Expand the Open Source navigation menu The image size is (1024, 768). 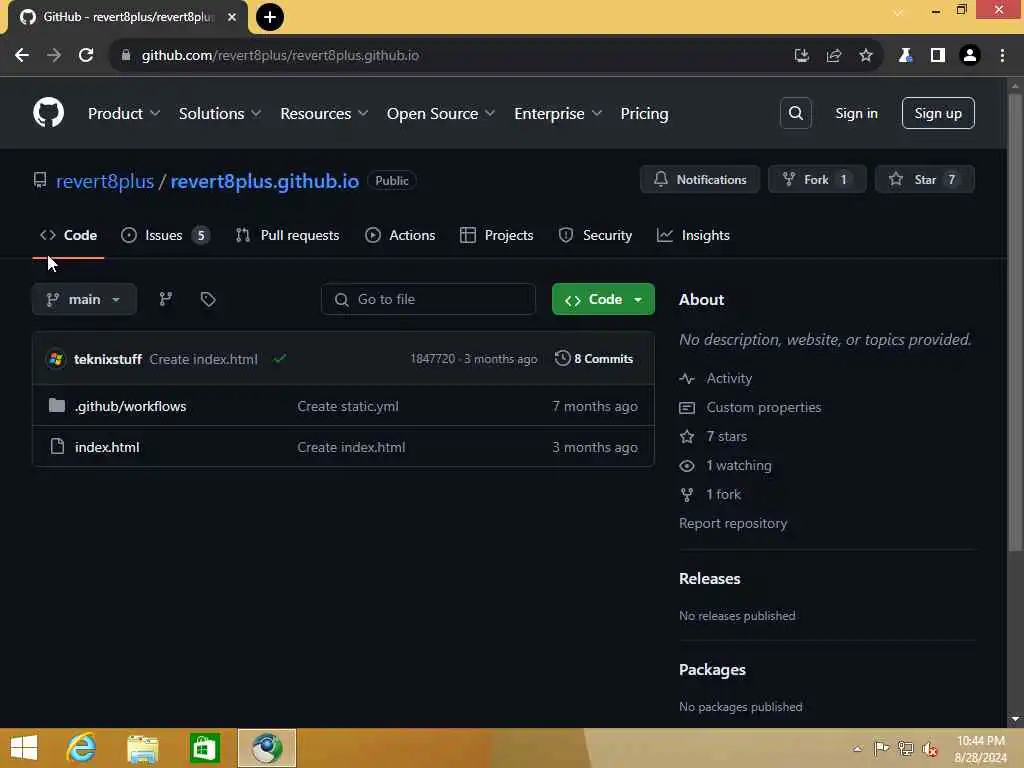441,114
